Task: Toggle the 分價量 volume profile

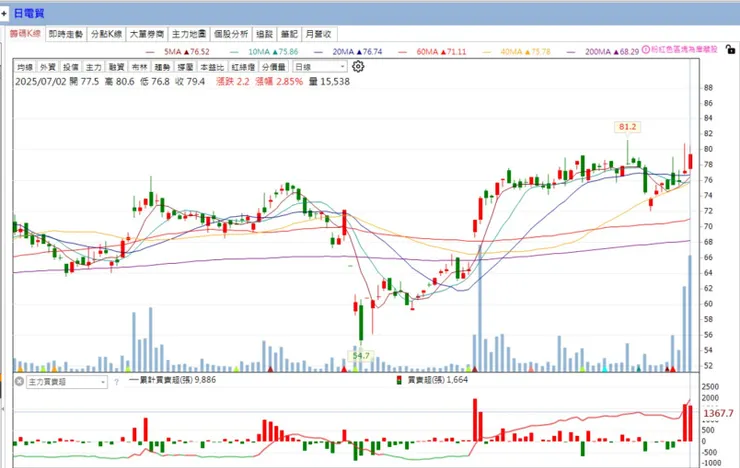Action: 274,67
